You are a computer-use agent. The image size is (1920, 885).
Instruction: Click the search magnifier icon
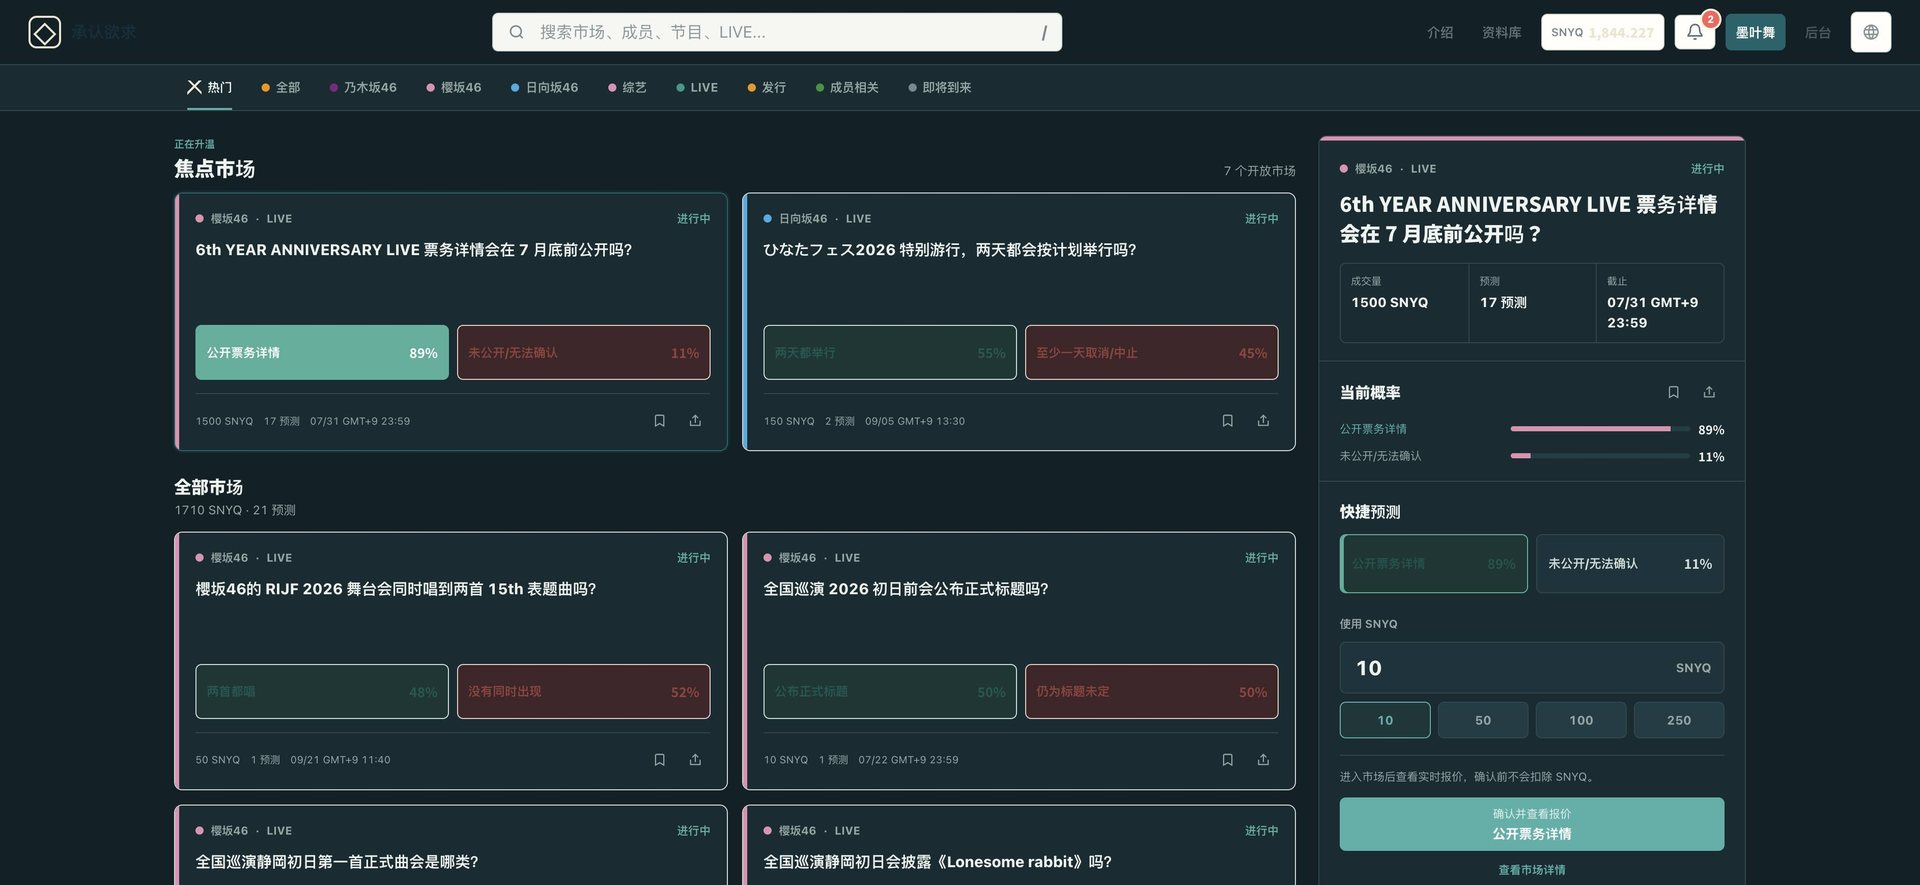point(516,32)
